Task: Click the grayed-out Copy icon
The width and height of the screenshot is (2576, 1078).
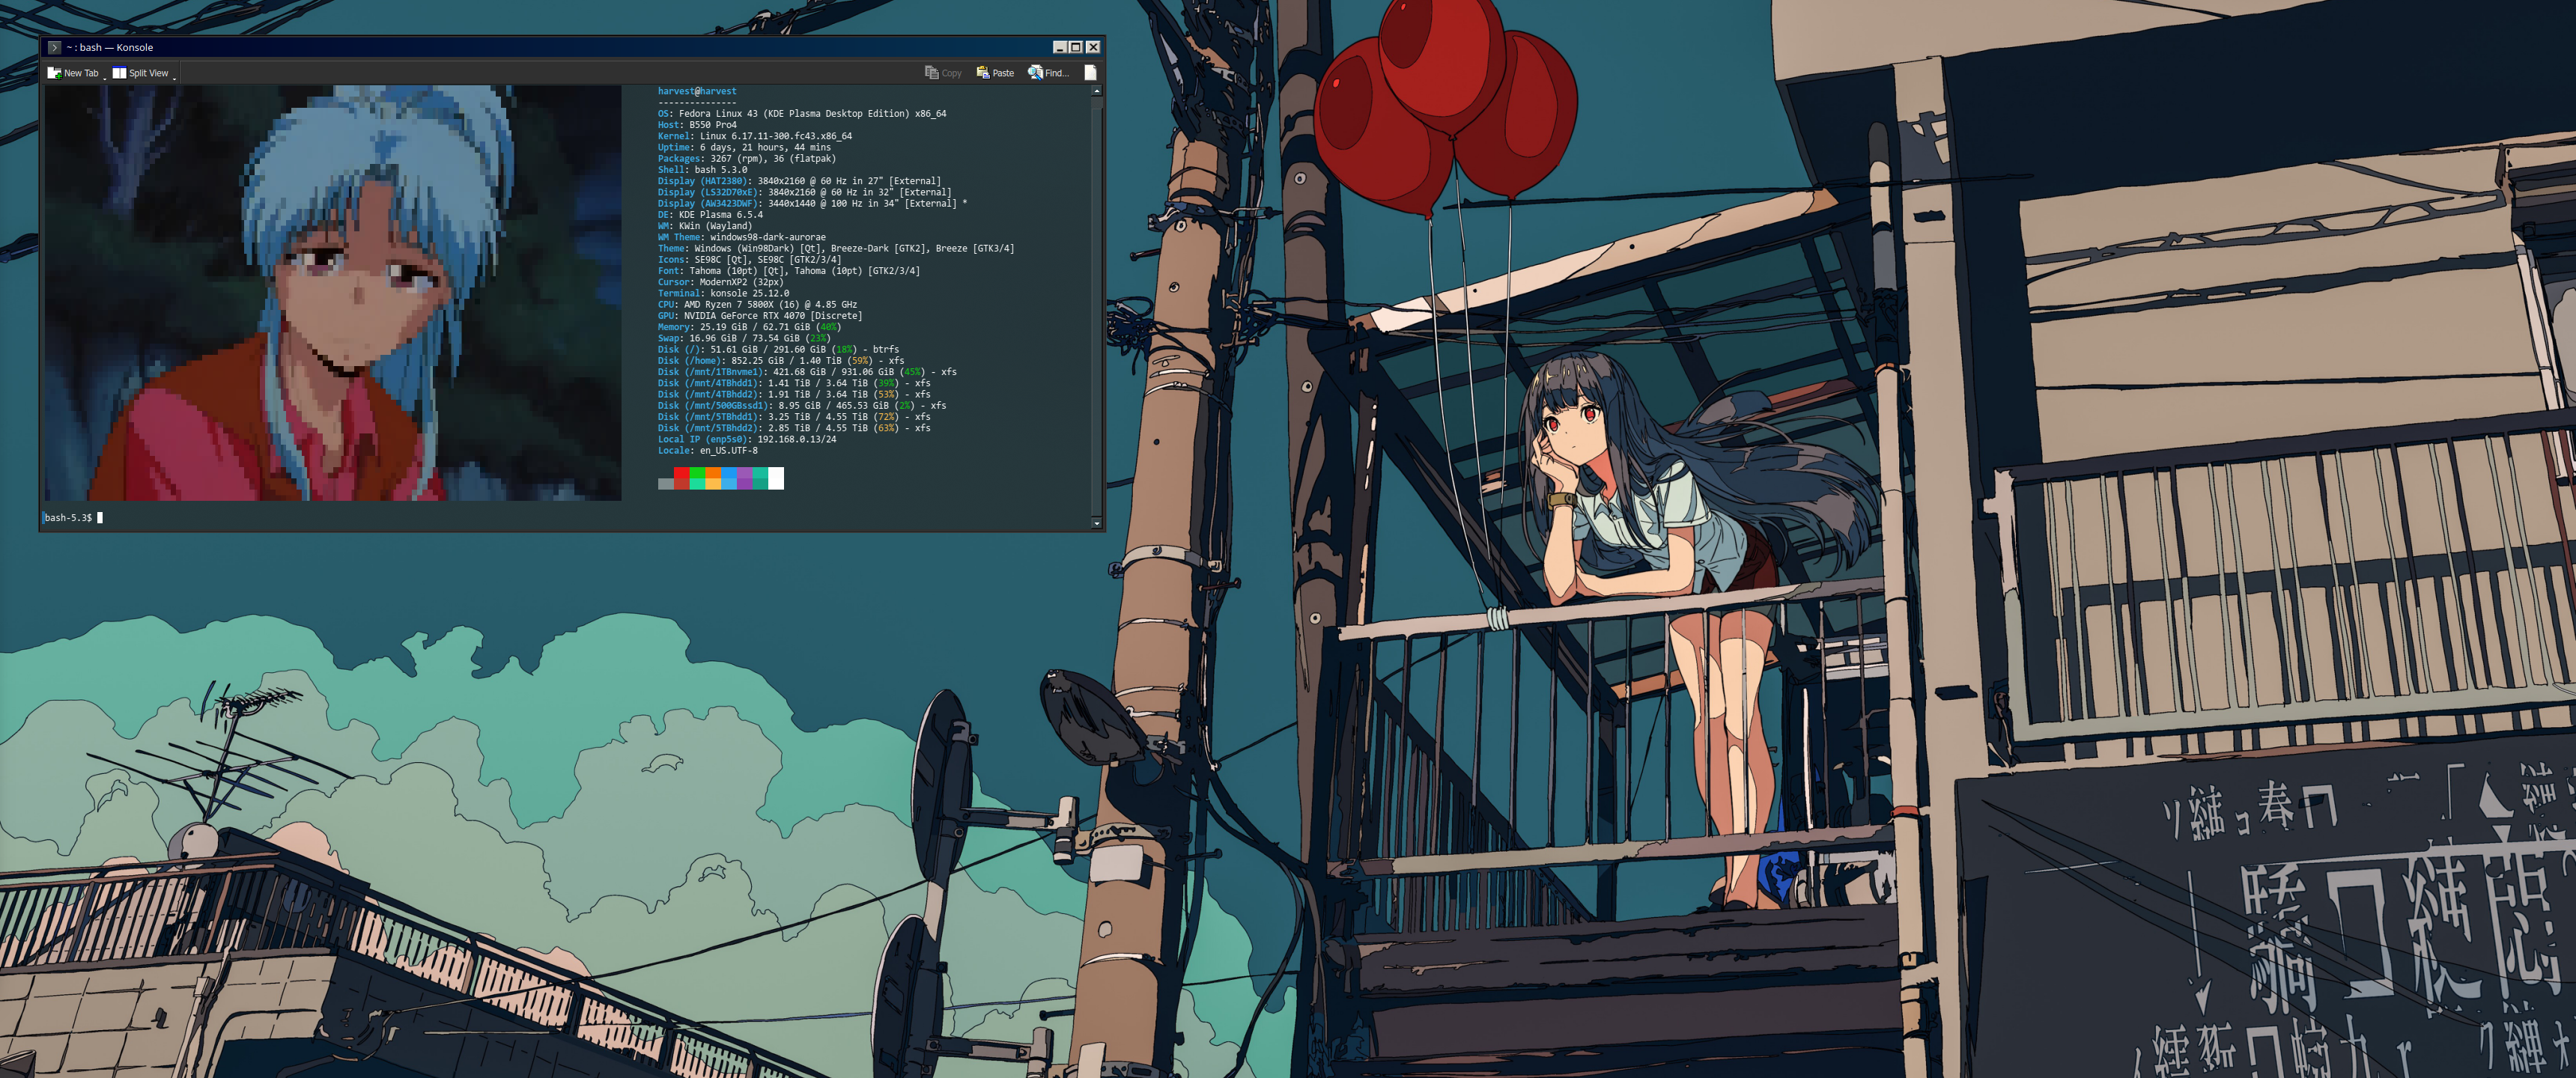Action: coord(931,73)
